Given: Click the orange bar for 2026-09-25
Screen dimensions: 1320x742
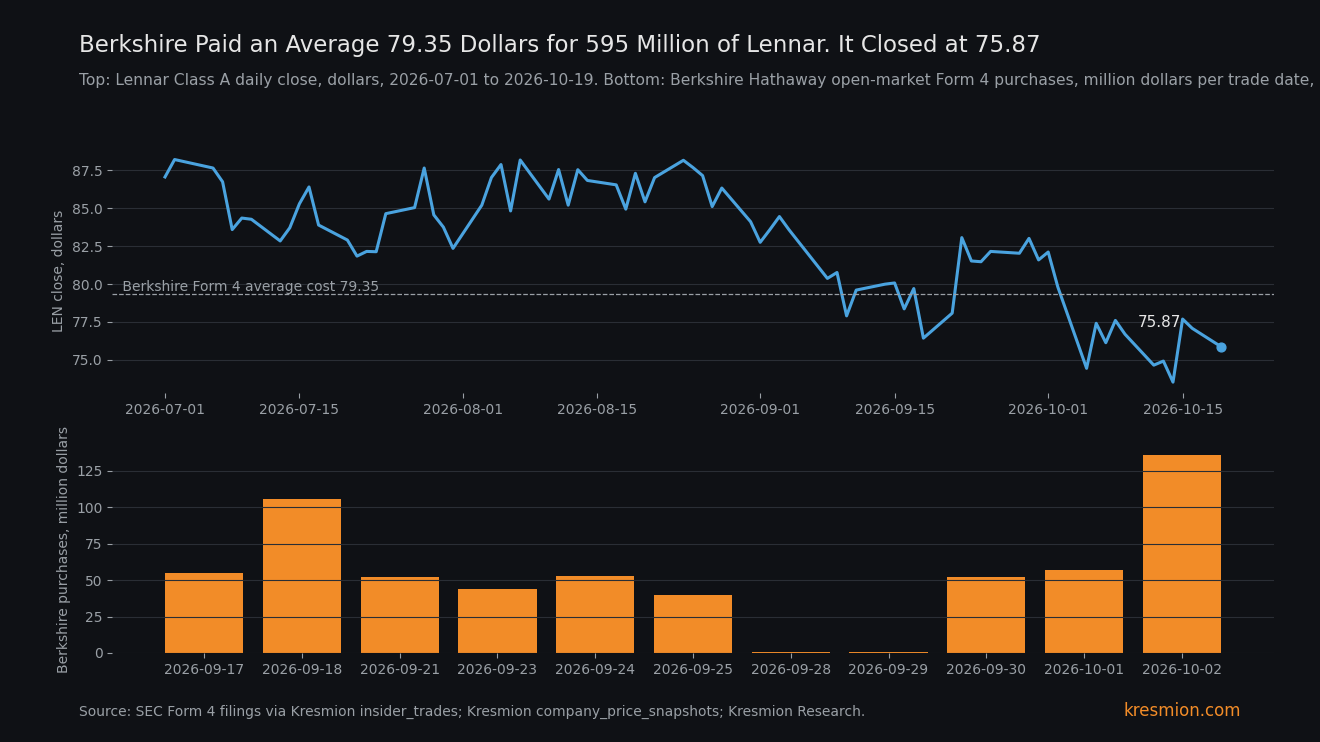Looking at the screenshot, I should 693,624.
